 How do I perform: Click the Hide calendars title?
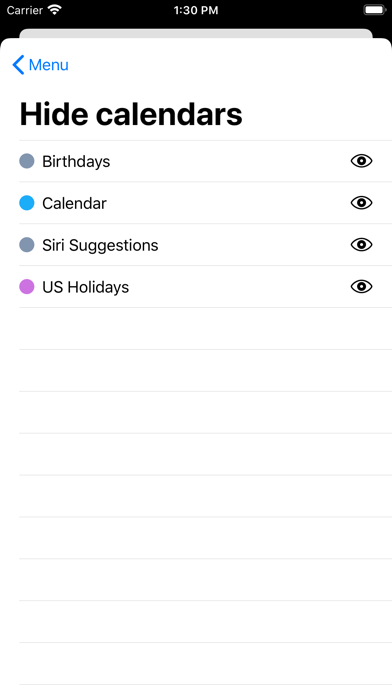pyautogui.click(x=131, y=114)
